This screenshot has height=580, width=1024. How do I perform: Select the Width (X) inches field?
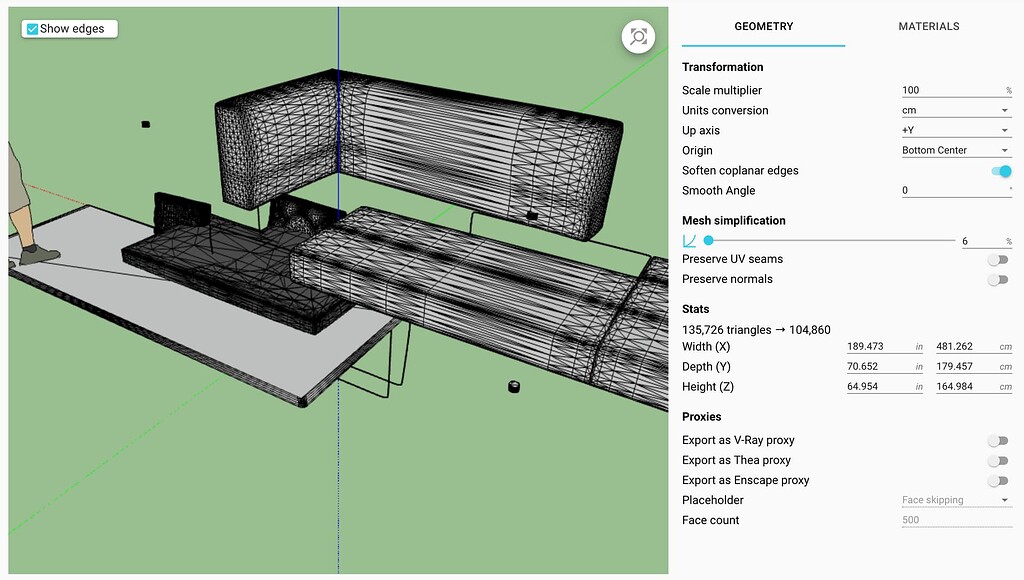880,346
